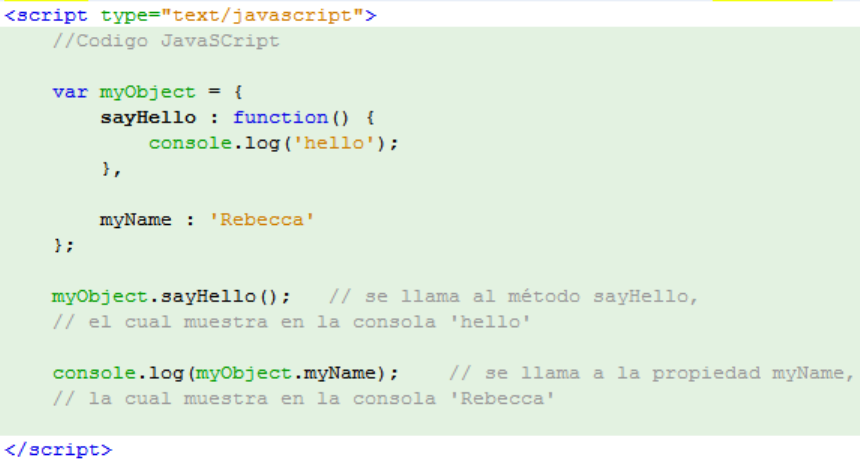Screen dimensions: 860x466
Task: Click the console.log('hello'); statement
Action: [x=273, y=143]
